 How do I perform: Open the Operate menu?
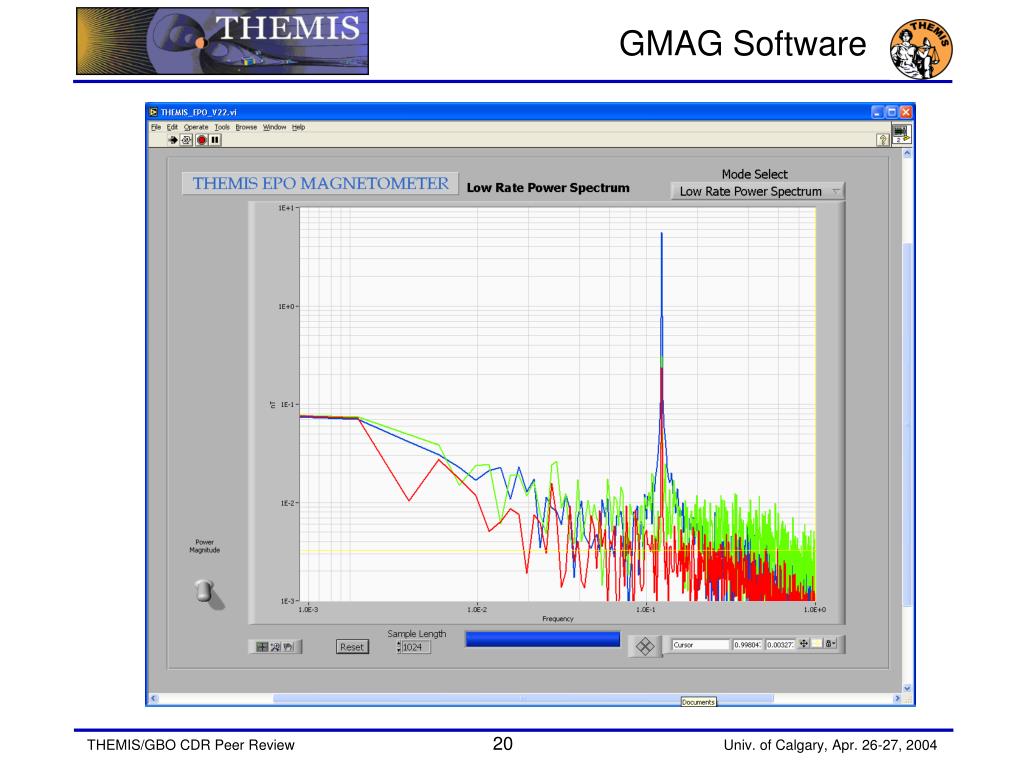pyautogui.click(x=196, y=127)
